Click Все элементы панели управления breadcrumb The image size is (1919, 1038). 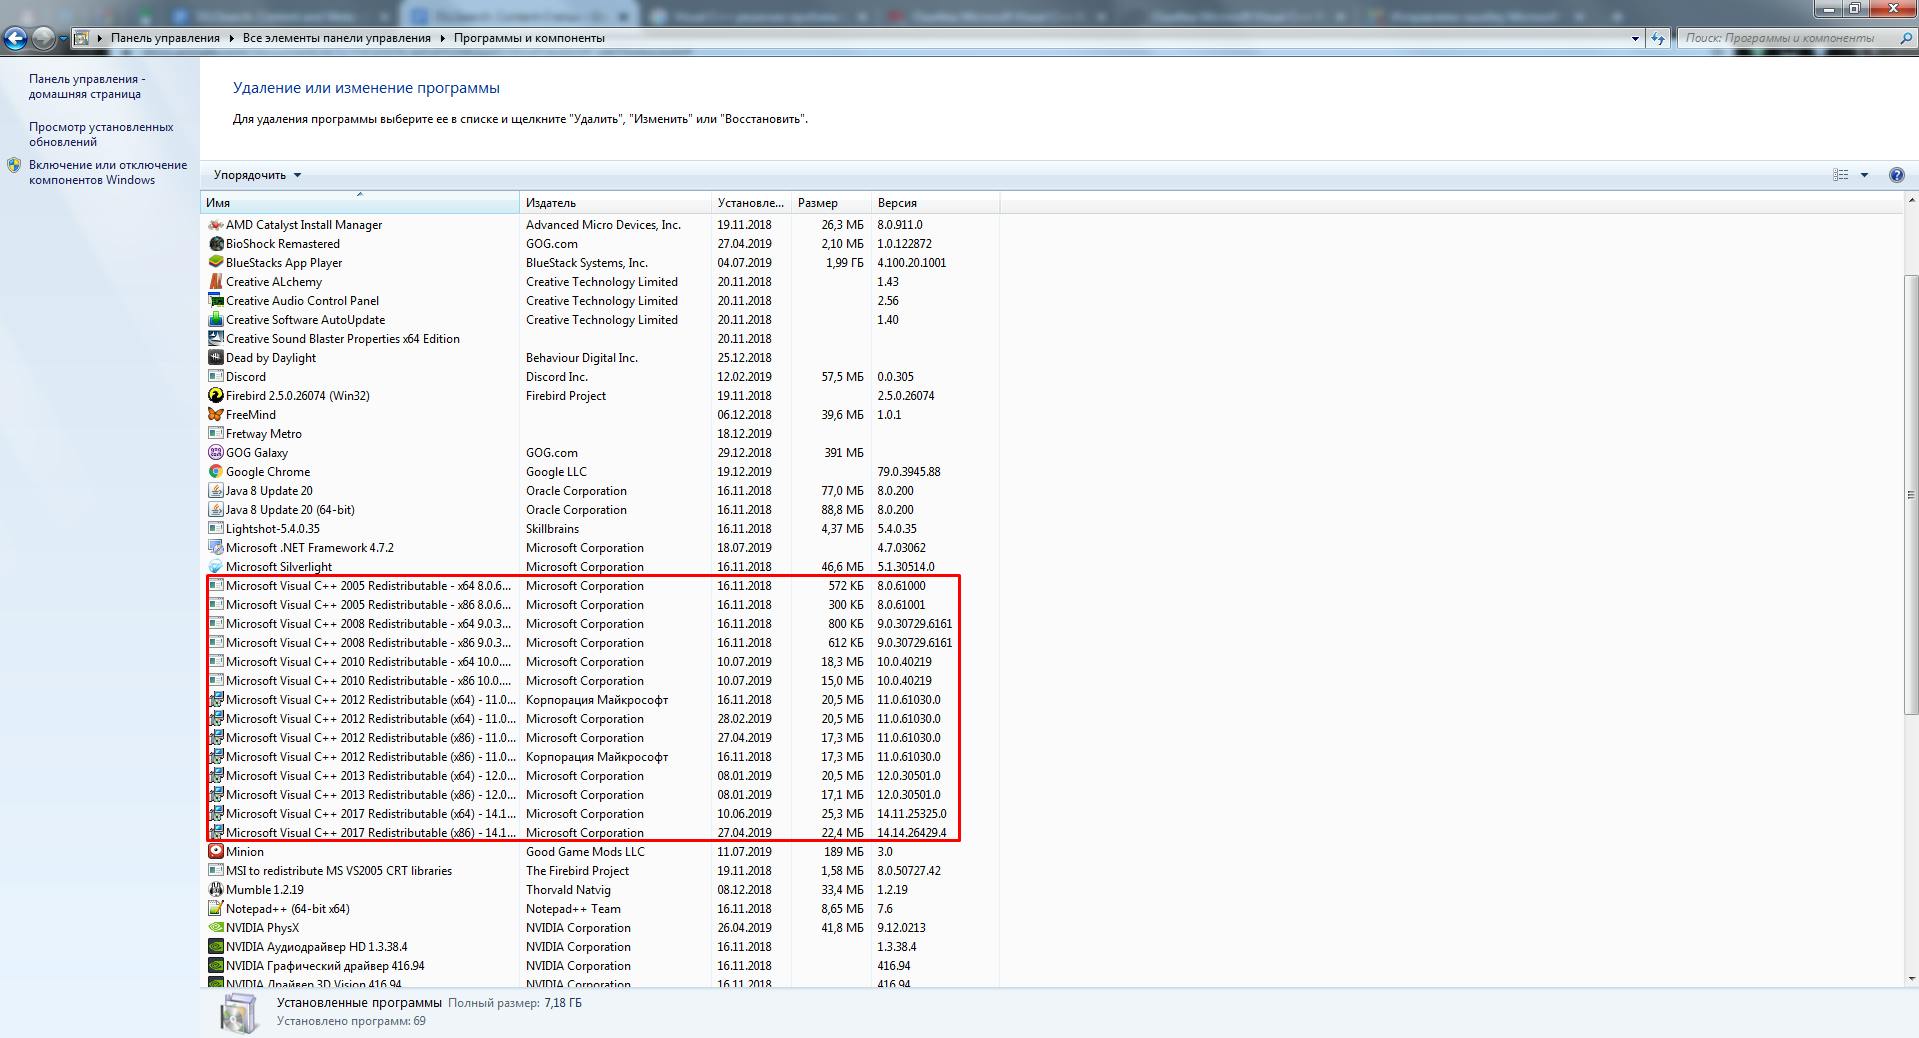pos(337,38)
